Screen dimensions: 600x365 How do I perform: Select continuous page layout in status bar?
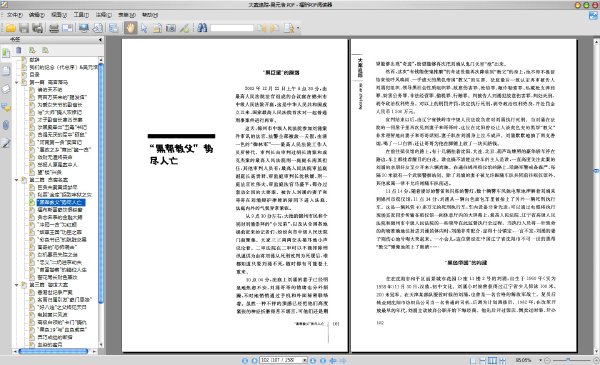483,360
